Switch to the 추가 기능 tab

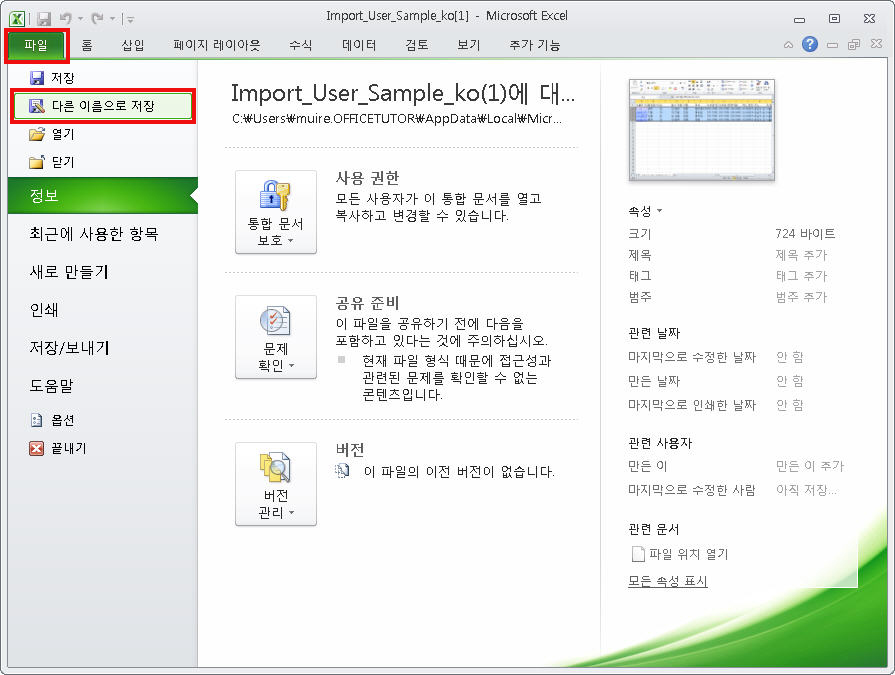(x=535, y=45)
